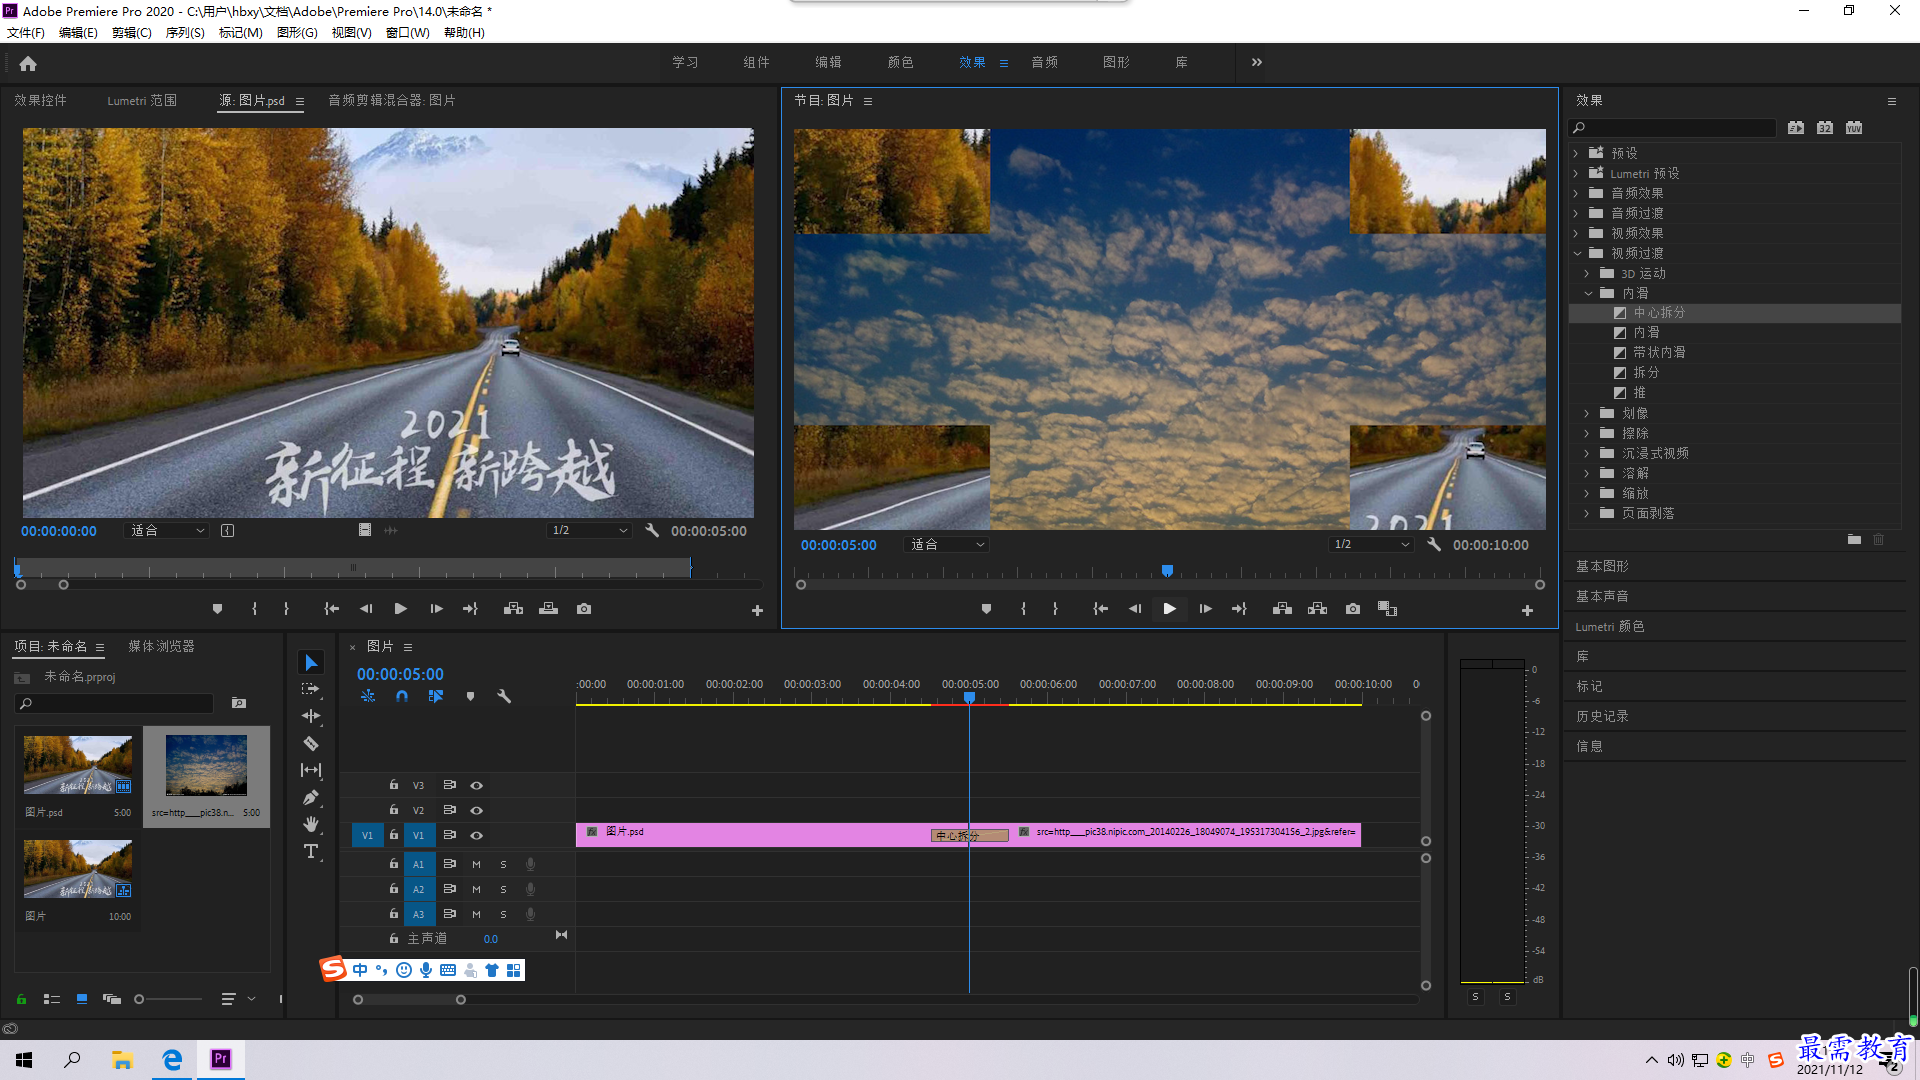This screenshot has width=1920, height=1080.
Task: Toggle V3 track output eye
Action: click(x=477, y=785)
